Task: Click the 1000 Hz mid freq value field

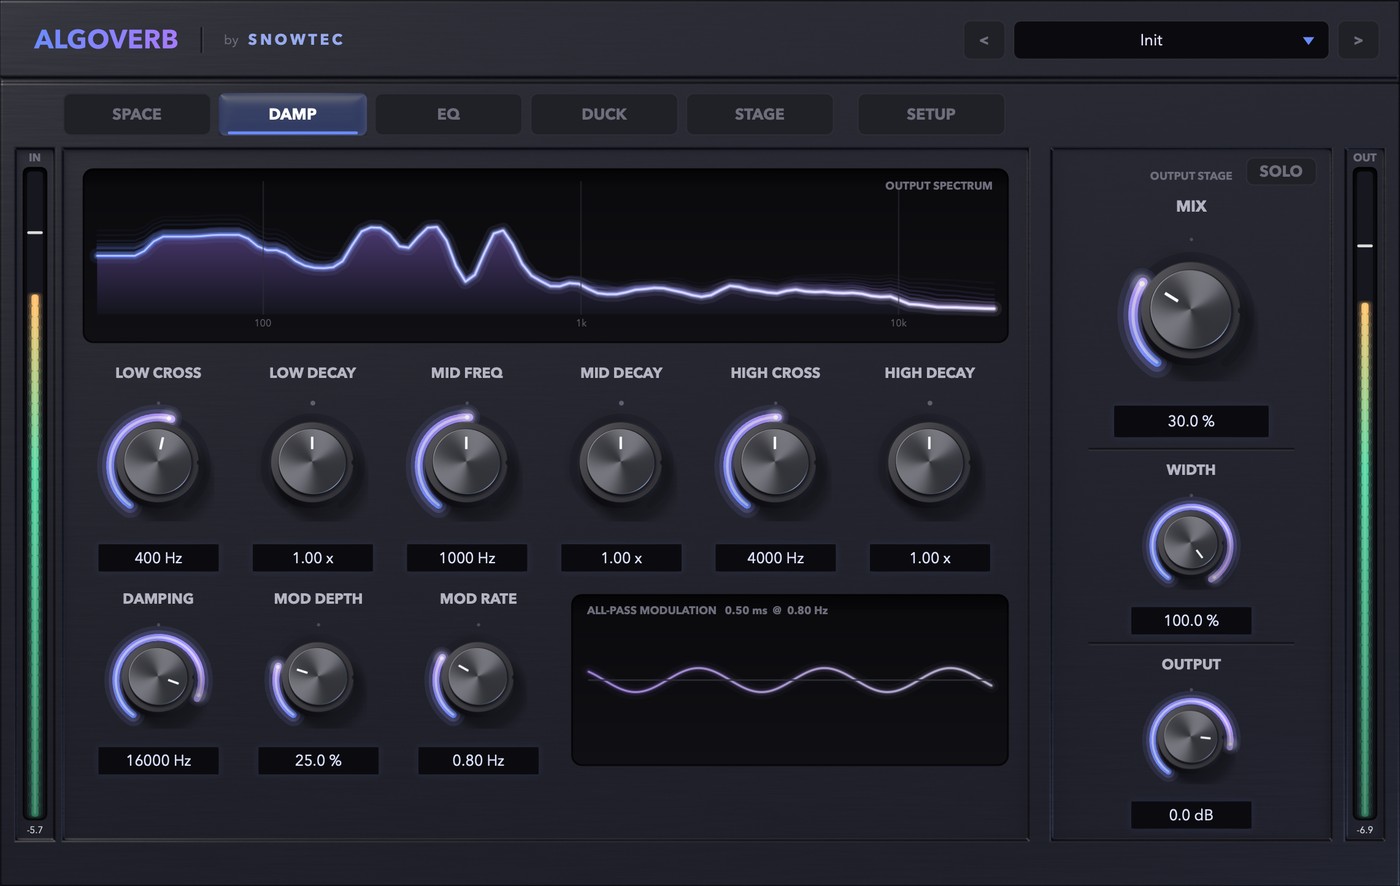Action: click(467, 558)
